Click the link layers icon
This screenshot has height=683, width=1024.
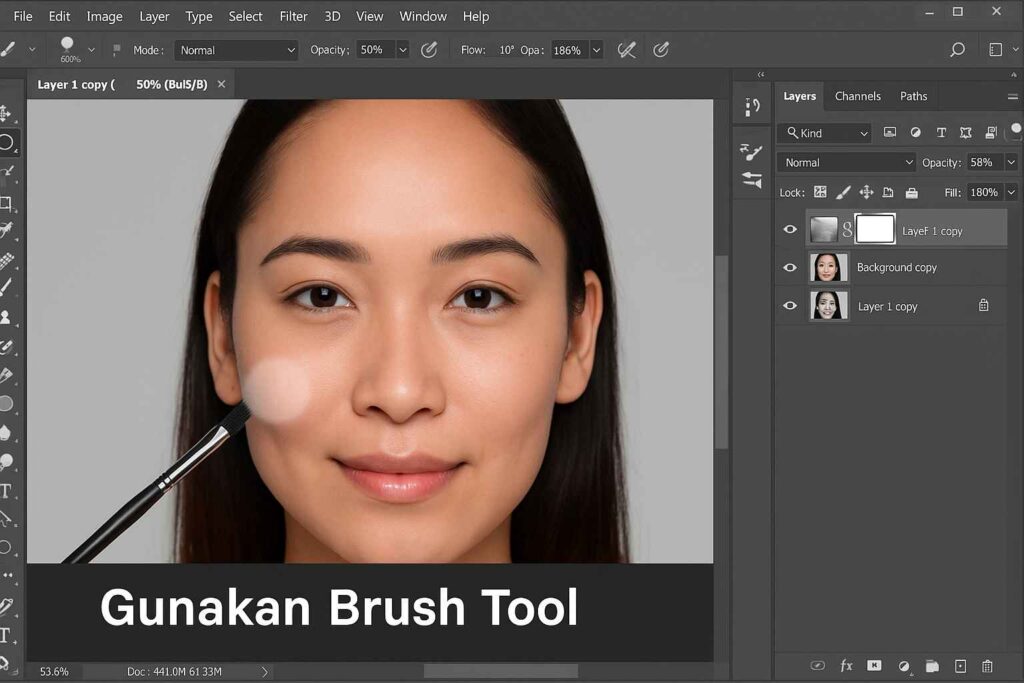(818, 665)
